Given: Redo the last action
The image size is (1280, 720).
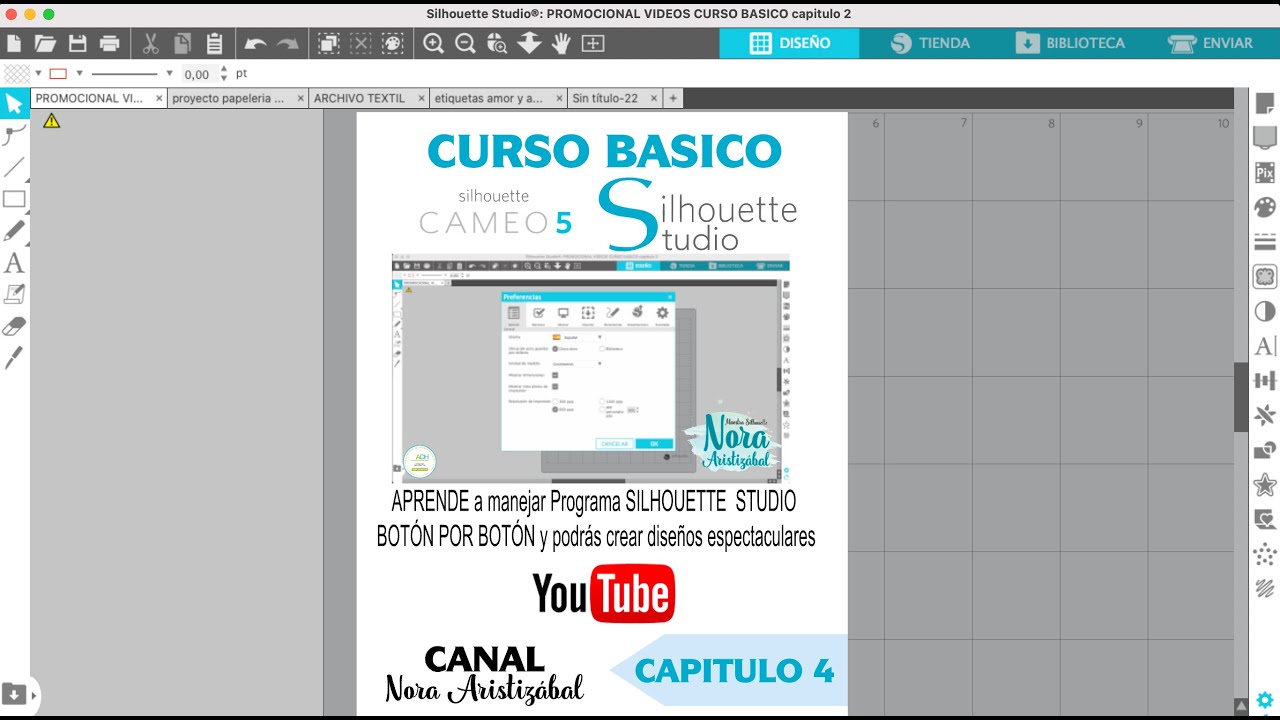Looking at the screenshot, I should click(288, 44).
